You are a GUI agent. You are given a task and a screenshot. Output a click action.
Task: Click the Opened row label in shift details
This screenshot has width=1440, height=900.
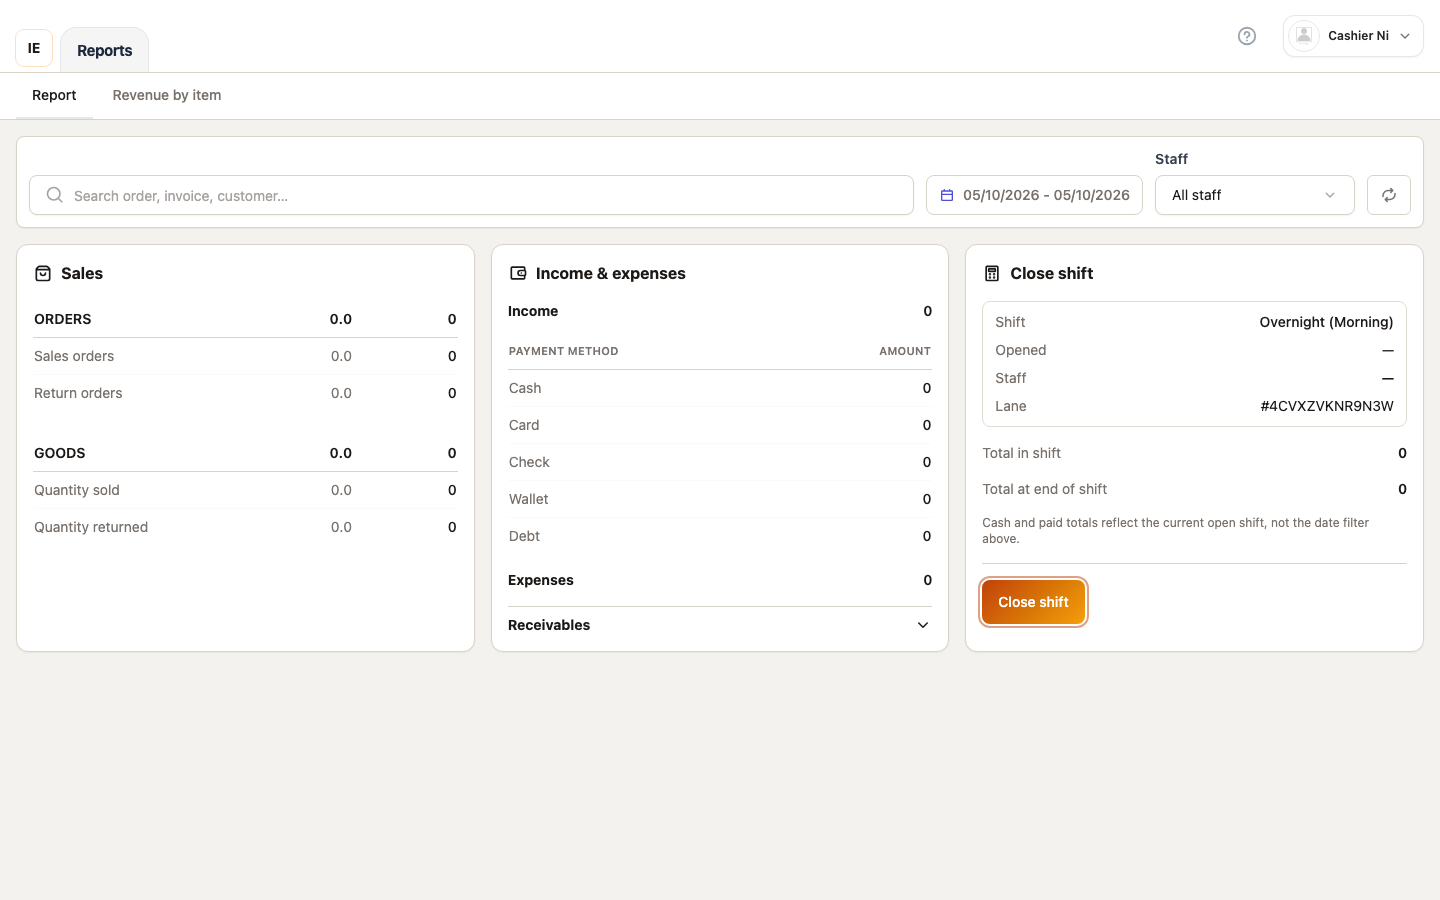click(x=1021, y=350)
